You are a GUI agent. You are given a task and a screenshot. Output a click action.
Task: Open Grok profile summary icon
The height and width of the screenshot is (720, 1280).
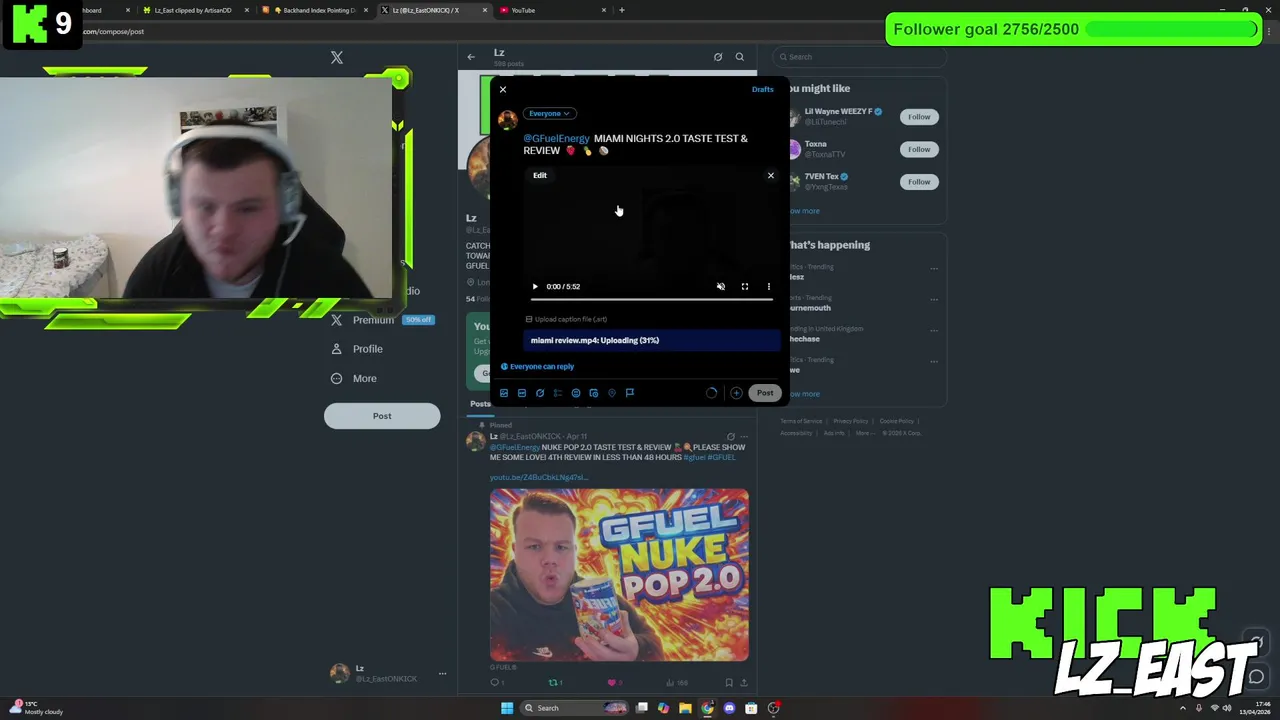718,57
